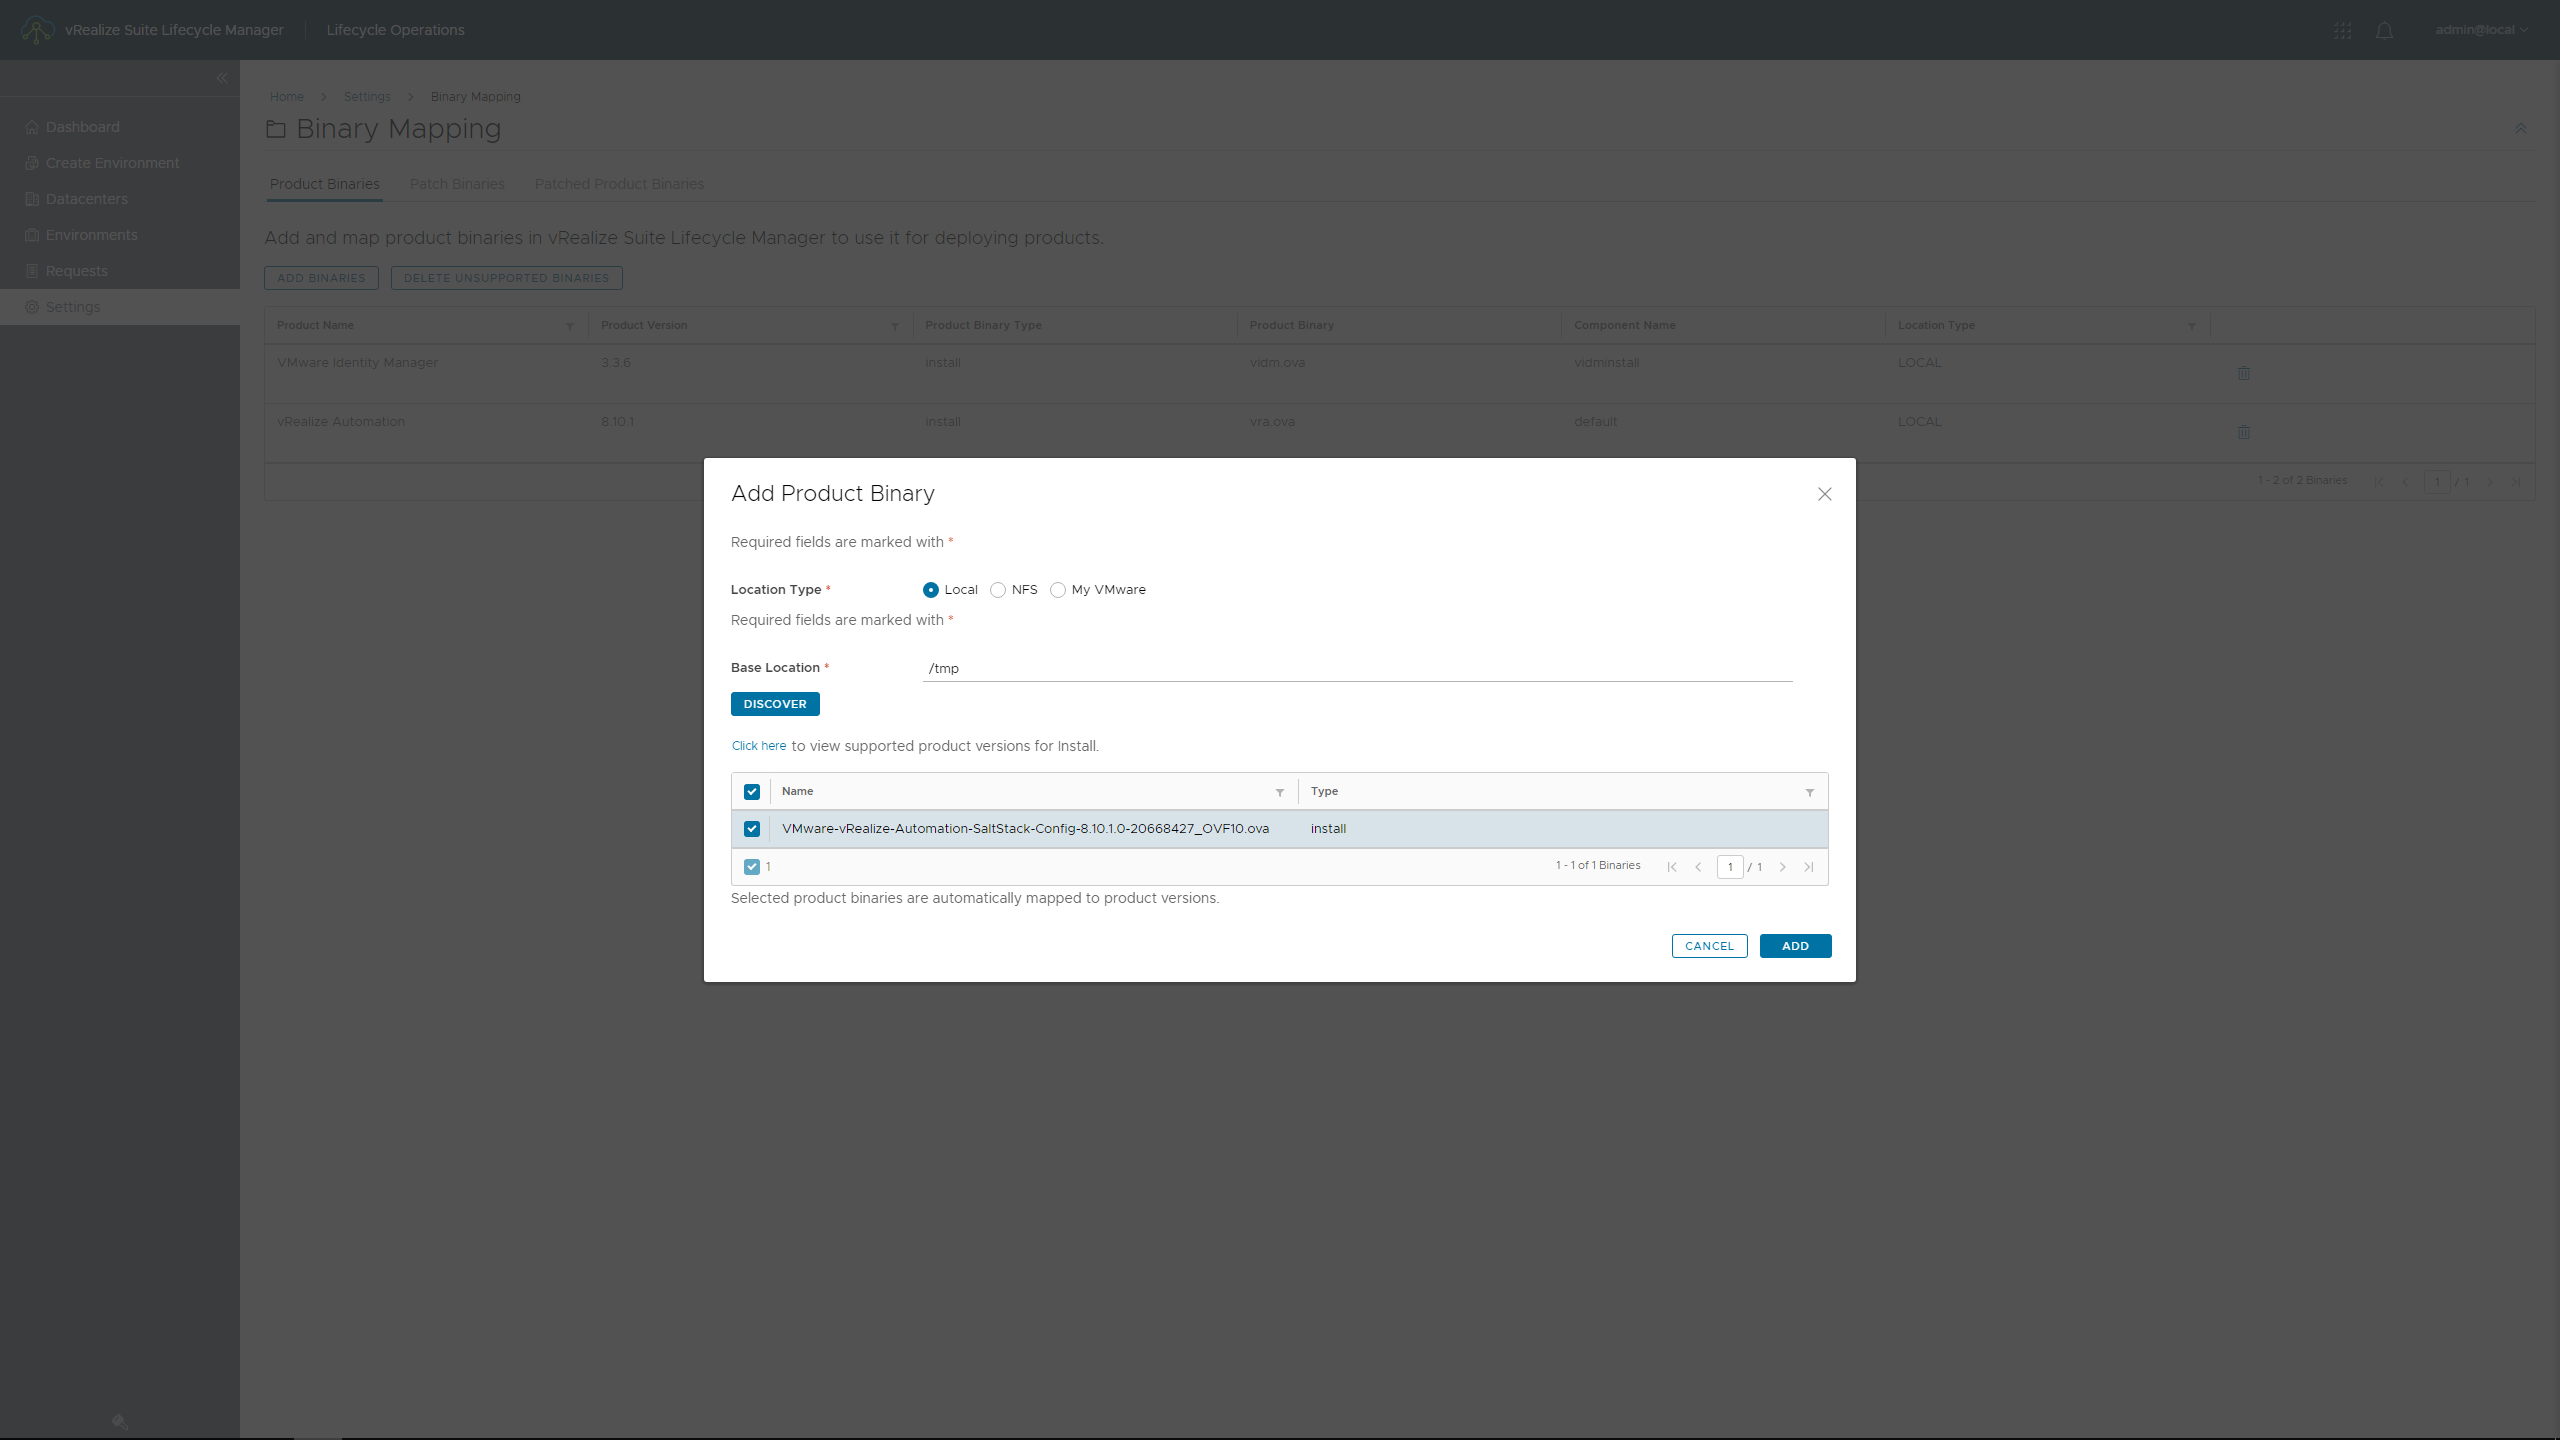
Task: Filter the Type column in dialog
Action: [1809, 793]
